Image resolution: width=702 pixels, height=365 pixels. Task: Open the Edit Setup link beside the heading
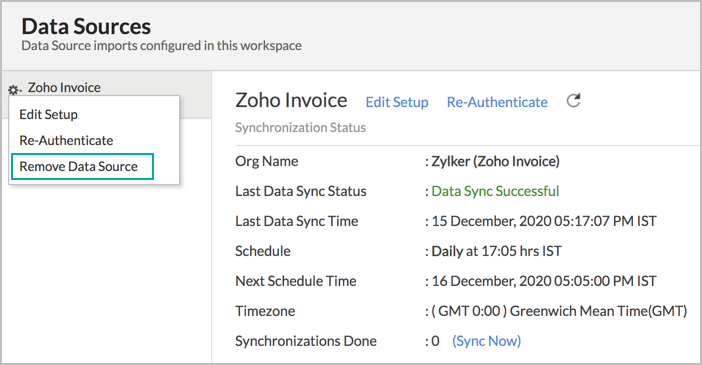(397, 102)
